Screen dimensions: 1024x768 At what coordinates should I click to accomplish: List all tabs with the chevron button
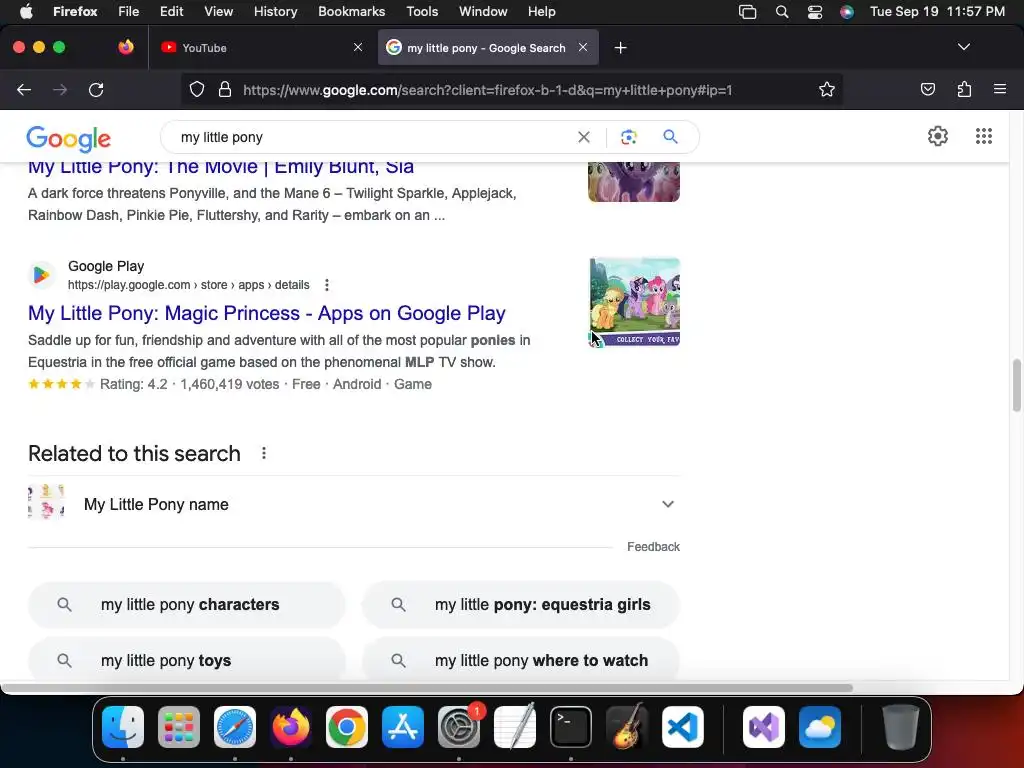coord(963,47)
